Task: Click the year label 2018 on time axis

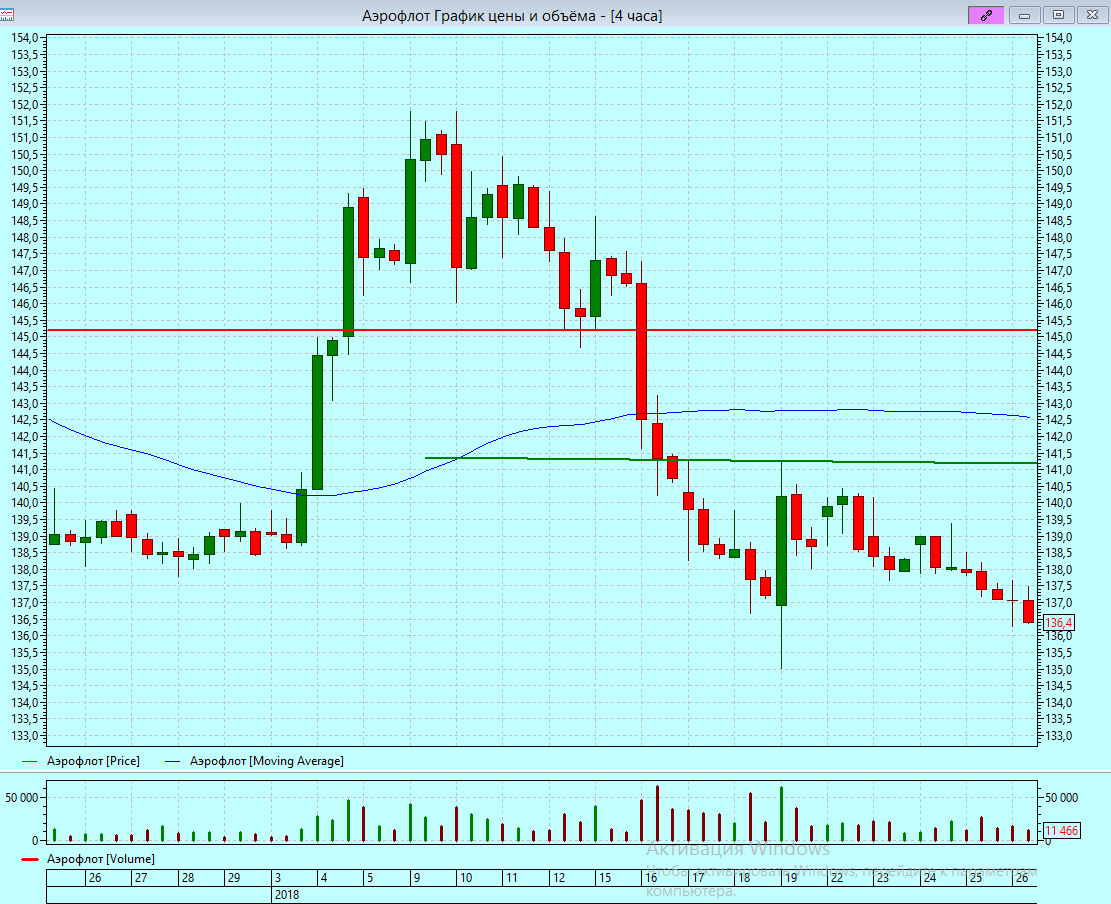Action: tap(287, 895)
